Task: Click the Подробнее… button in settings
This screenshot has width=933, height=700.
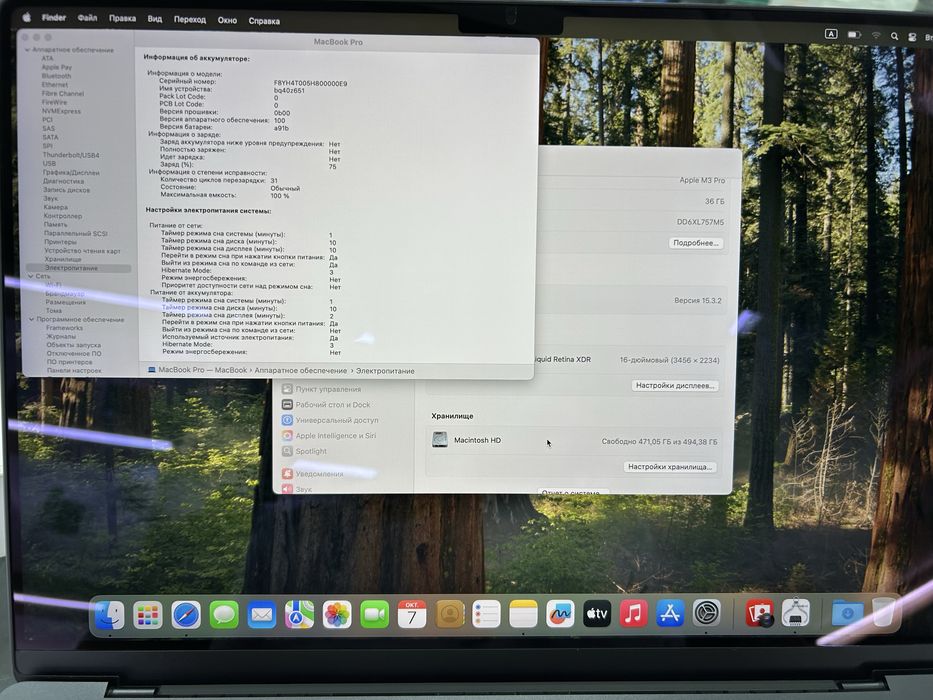Action: (x=696, y=243)
